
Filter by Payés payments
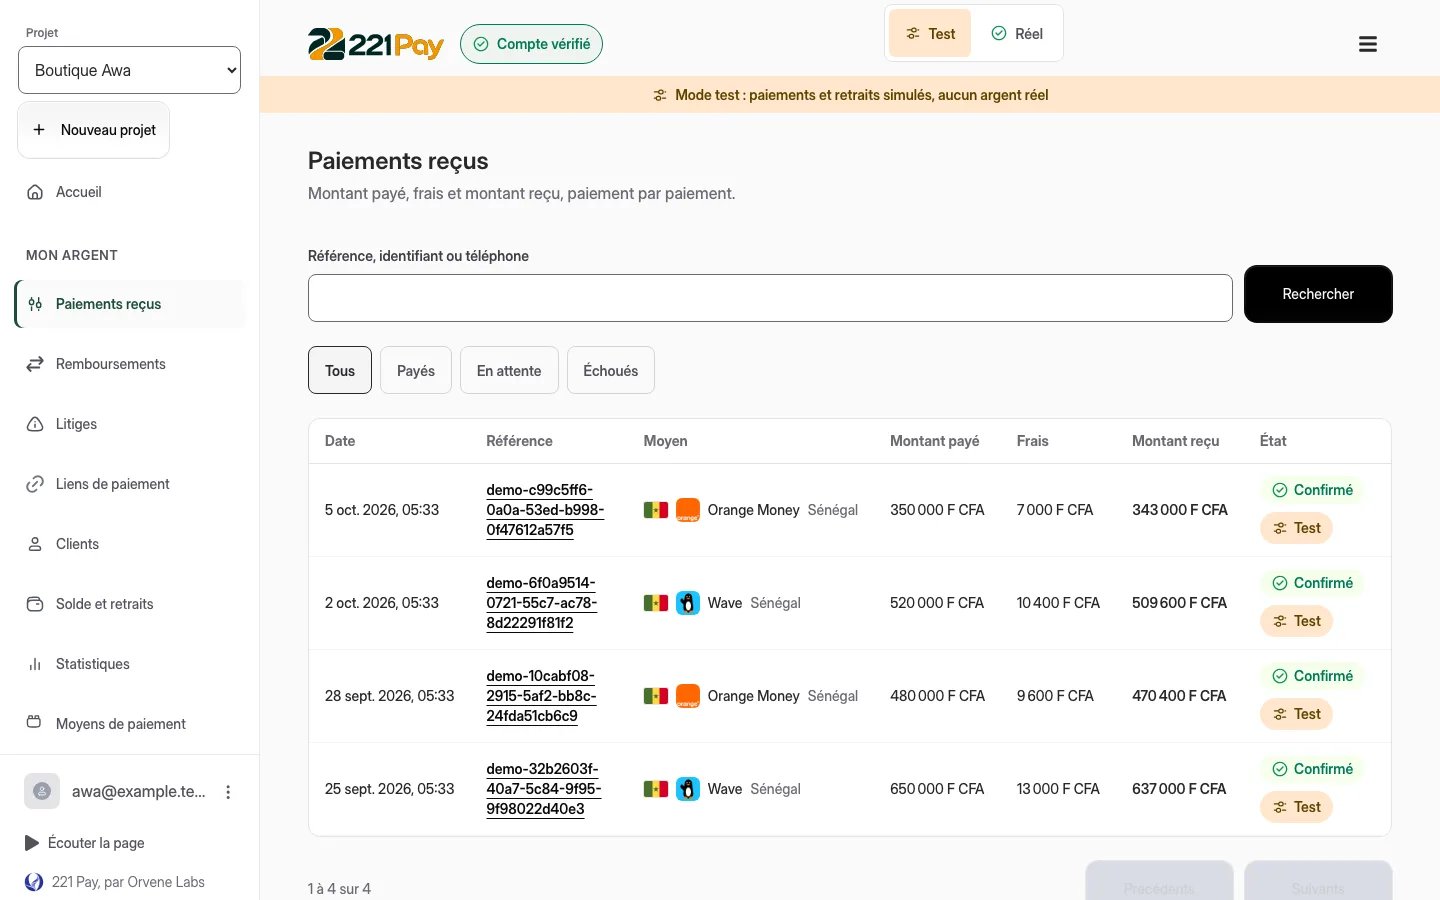(x=416, y=370)
